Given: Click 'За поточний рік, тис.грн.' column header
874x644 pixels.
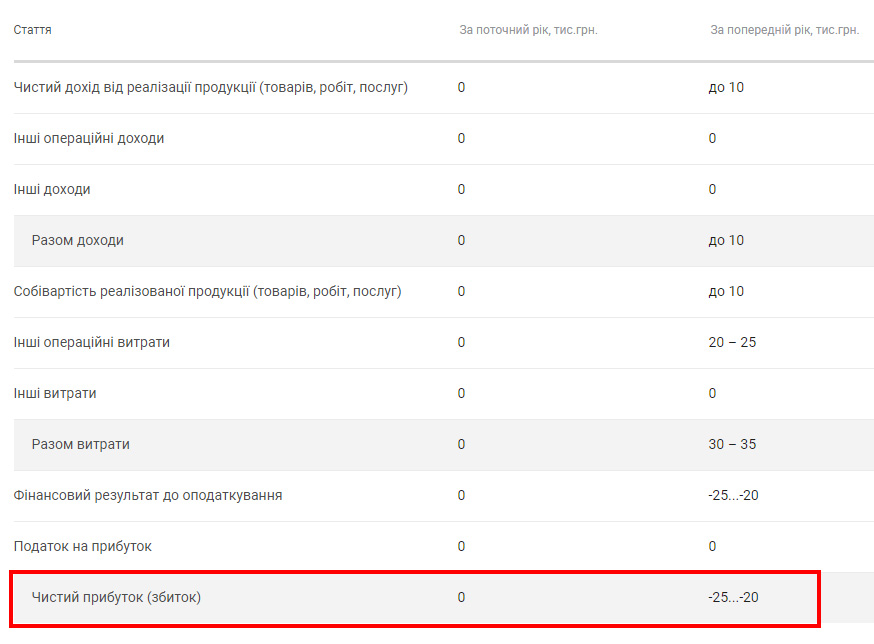Looking at the screenshot, I should (528, 30).
